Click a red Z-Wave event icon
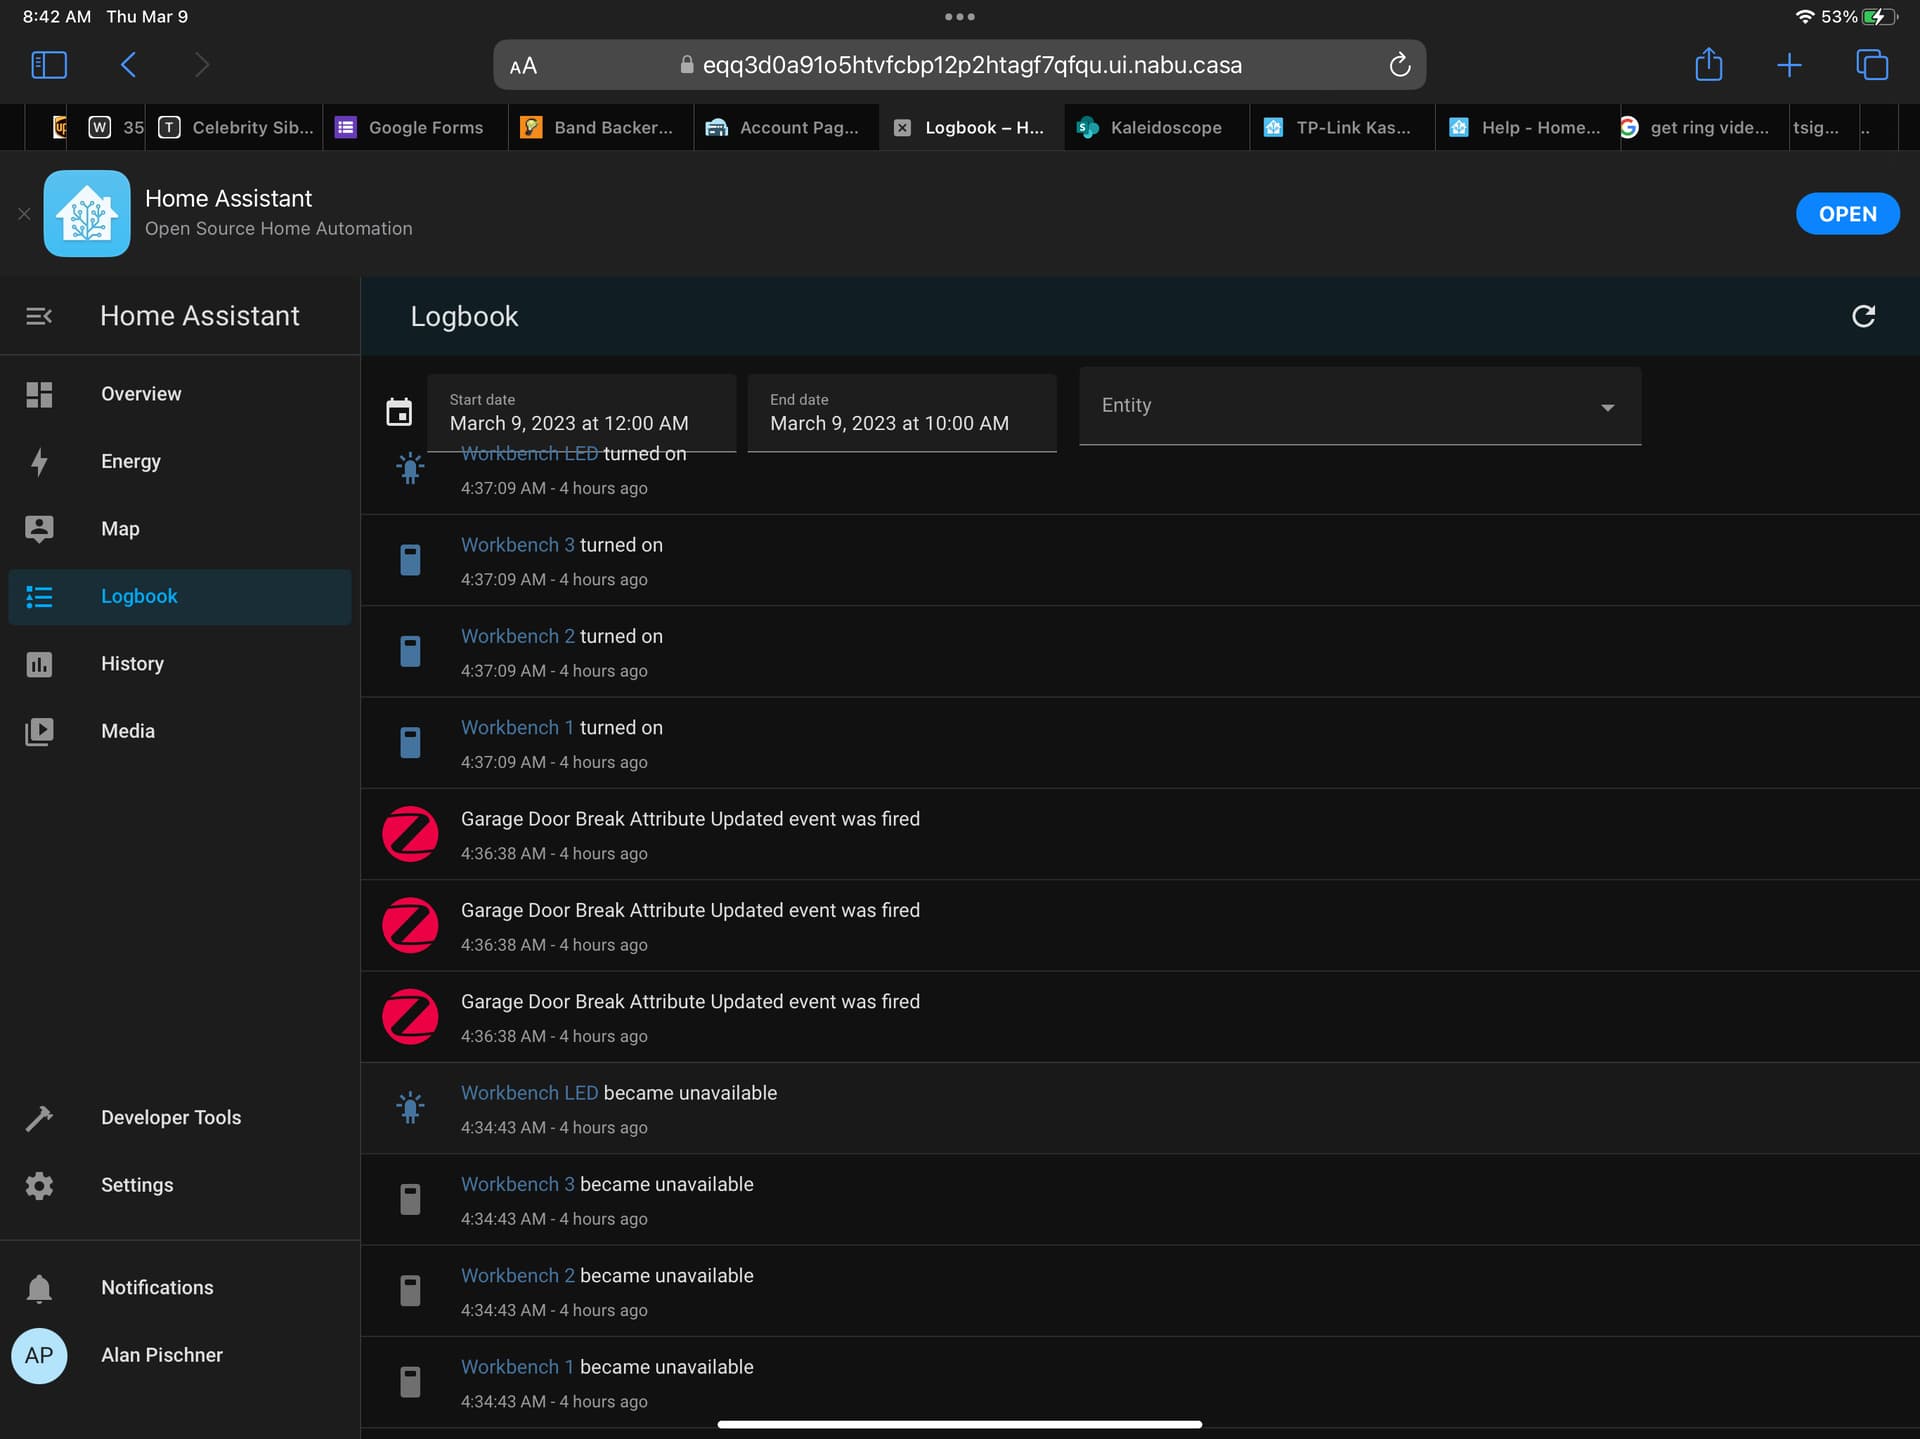This screenshot has width=1920, height=1439. [410, 833]
